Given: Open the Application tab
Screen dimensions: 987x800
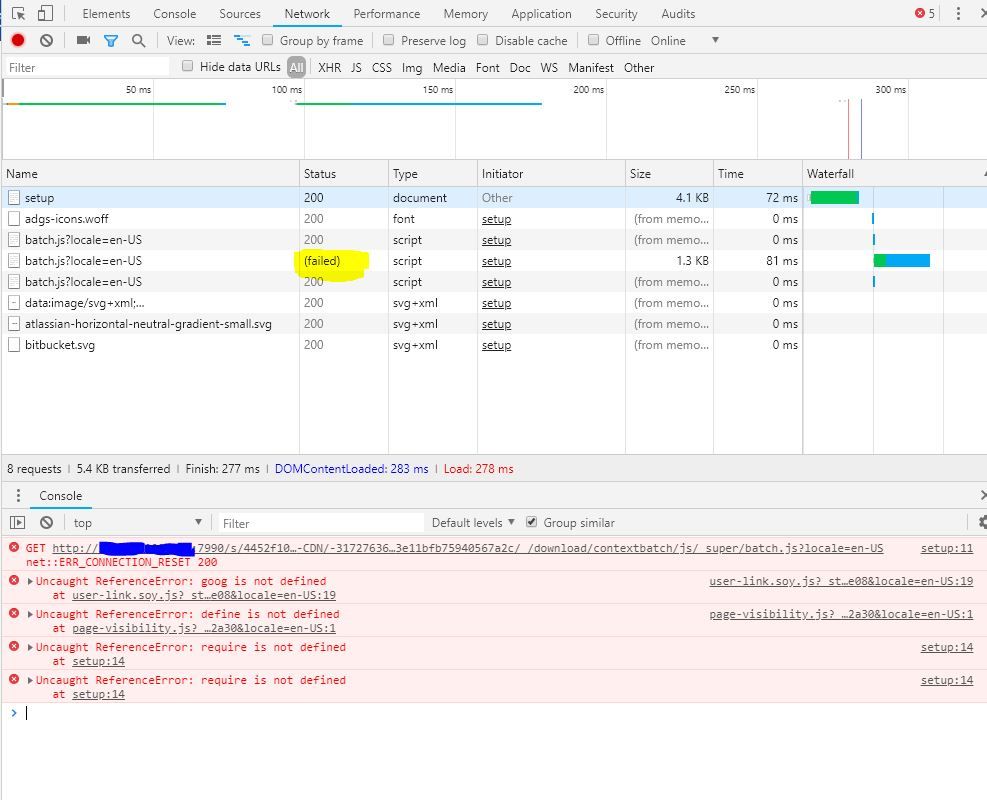Looking at the screenshot, I should point(541,14).
